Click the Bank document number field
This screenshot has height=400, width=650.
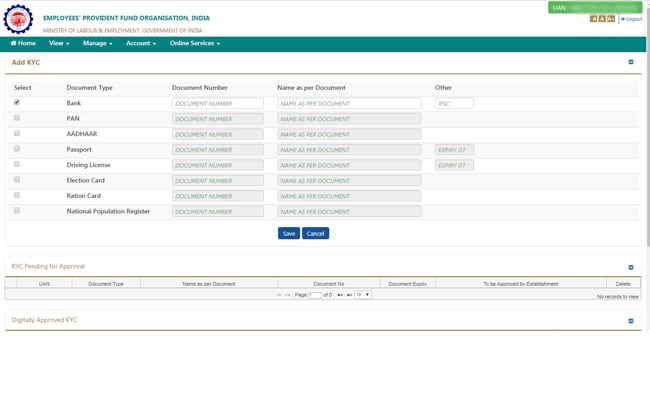217,103
